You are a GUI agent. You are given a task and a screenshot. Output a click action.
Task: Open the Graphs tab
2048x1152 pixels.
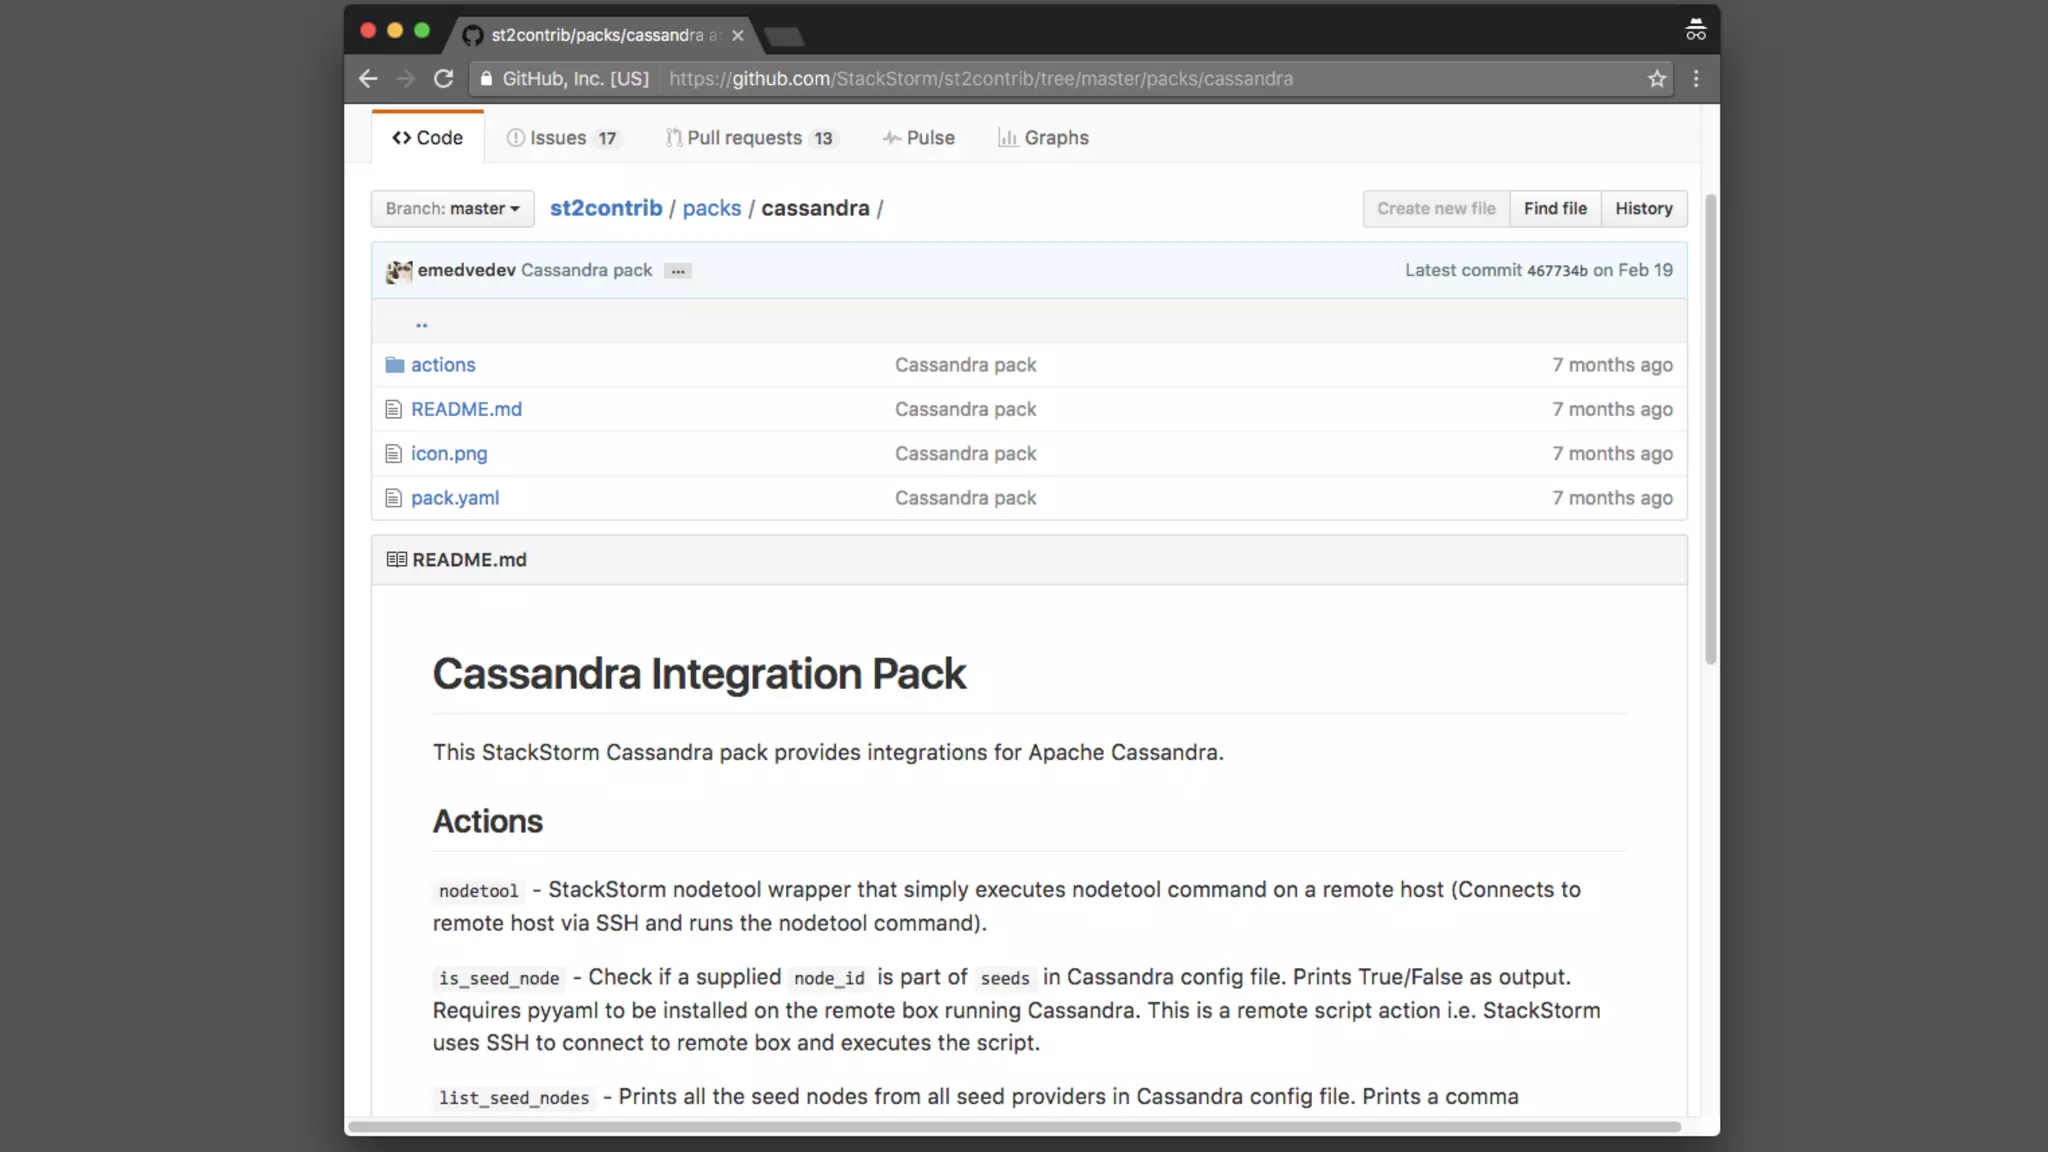1043,138
